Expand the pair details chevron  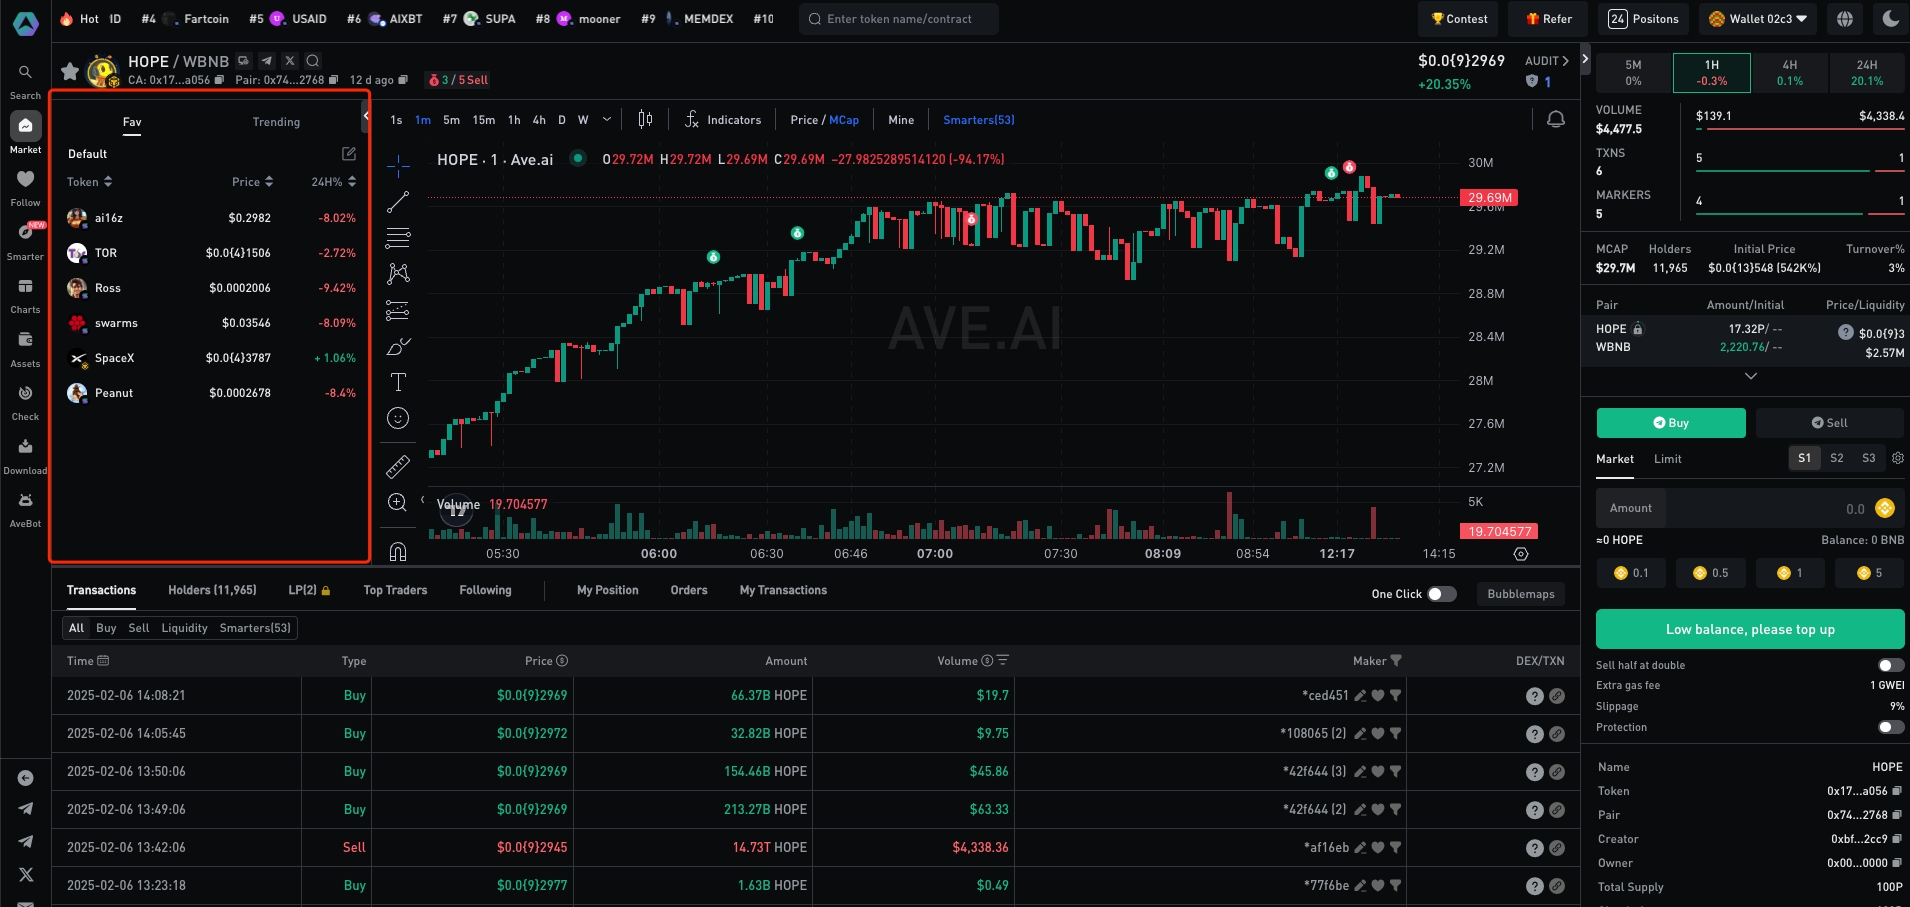1750,376
